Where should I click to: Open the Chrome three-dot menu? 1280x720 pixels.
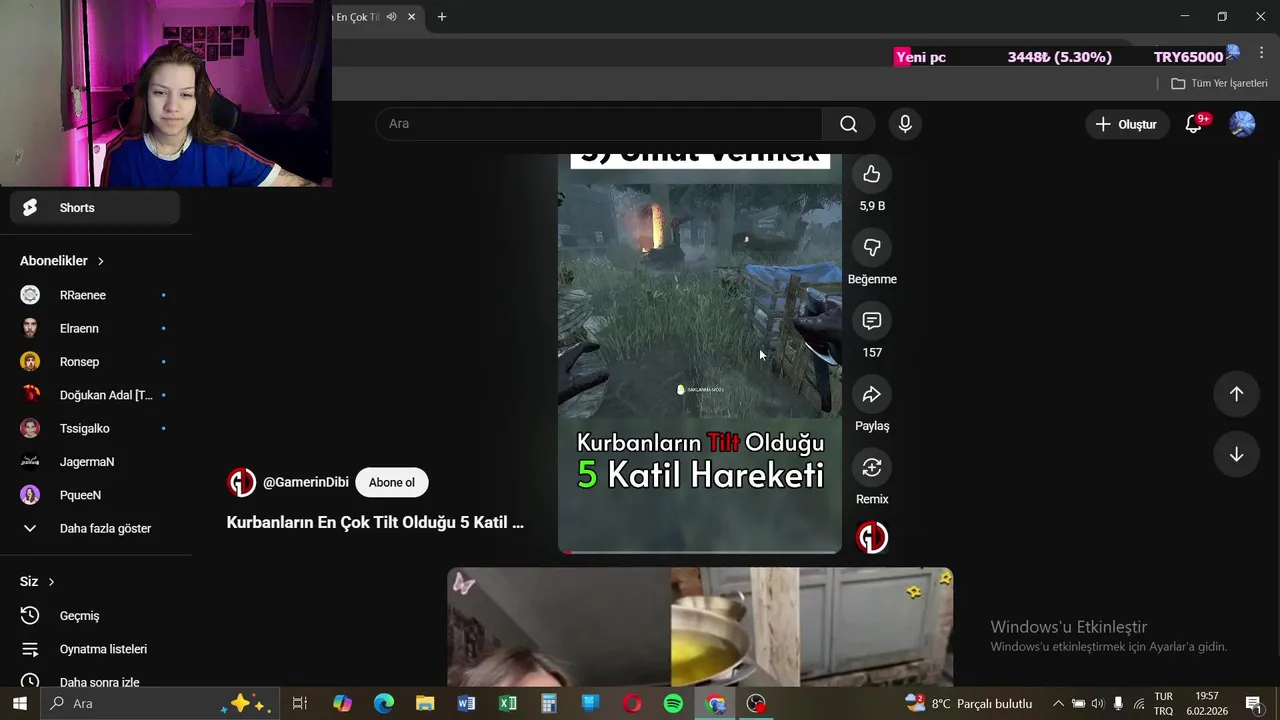[x=1261, y=54]
